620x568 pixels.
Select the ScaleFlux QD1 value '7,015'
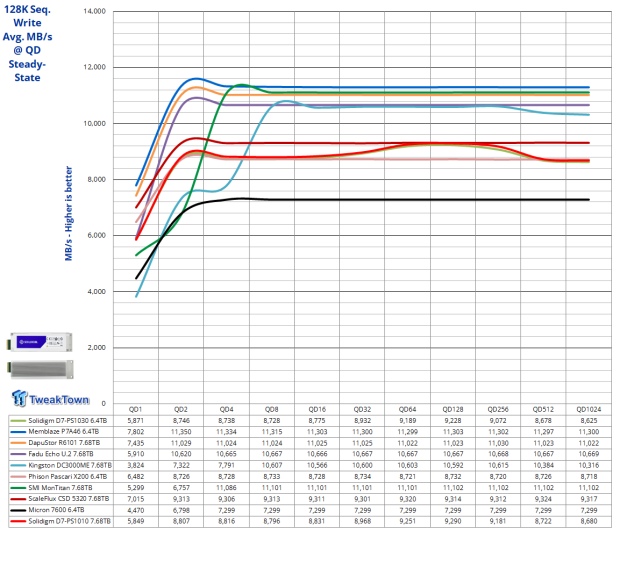pos(136,499)
